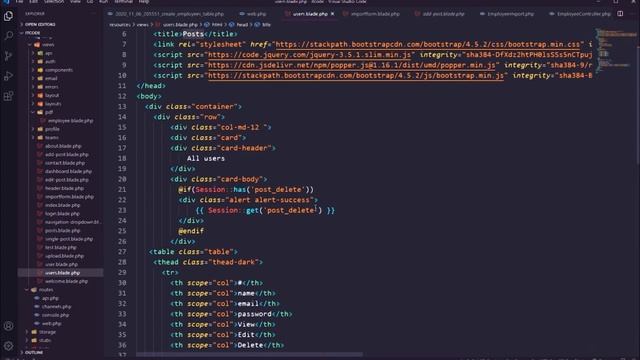Open the Source Control view
The image size is (640, 360).
pos(8,56)
